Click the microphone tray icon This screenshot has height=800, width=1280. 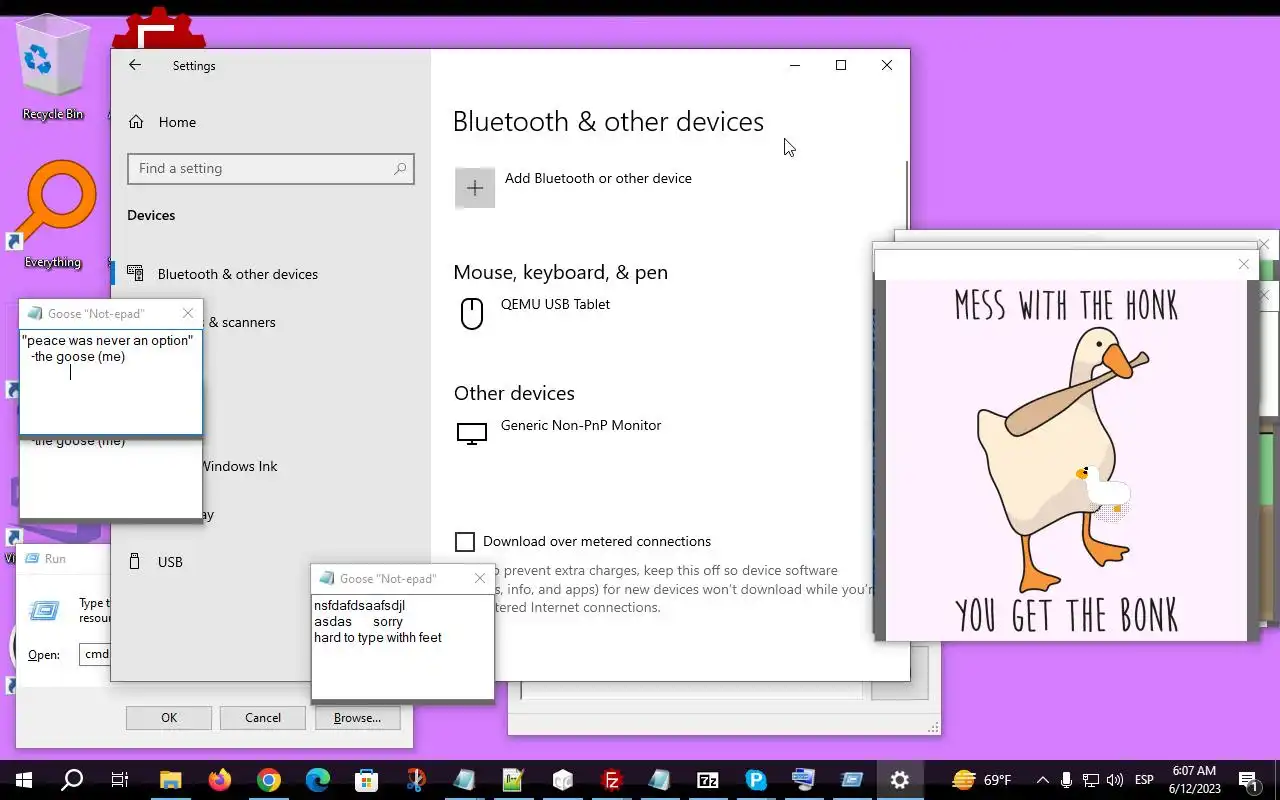tap(1066, 780)
